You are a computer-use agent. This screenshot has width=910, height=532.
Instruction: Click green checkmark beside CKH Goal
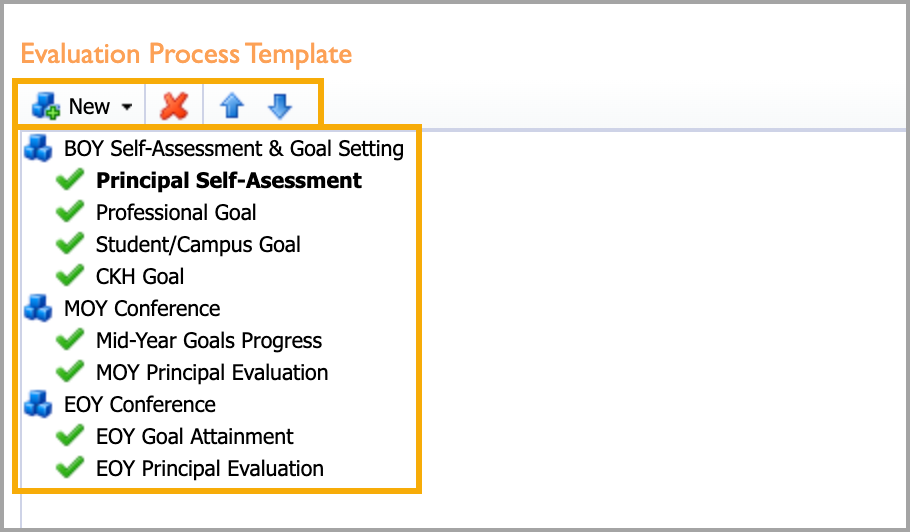70,276
